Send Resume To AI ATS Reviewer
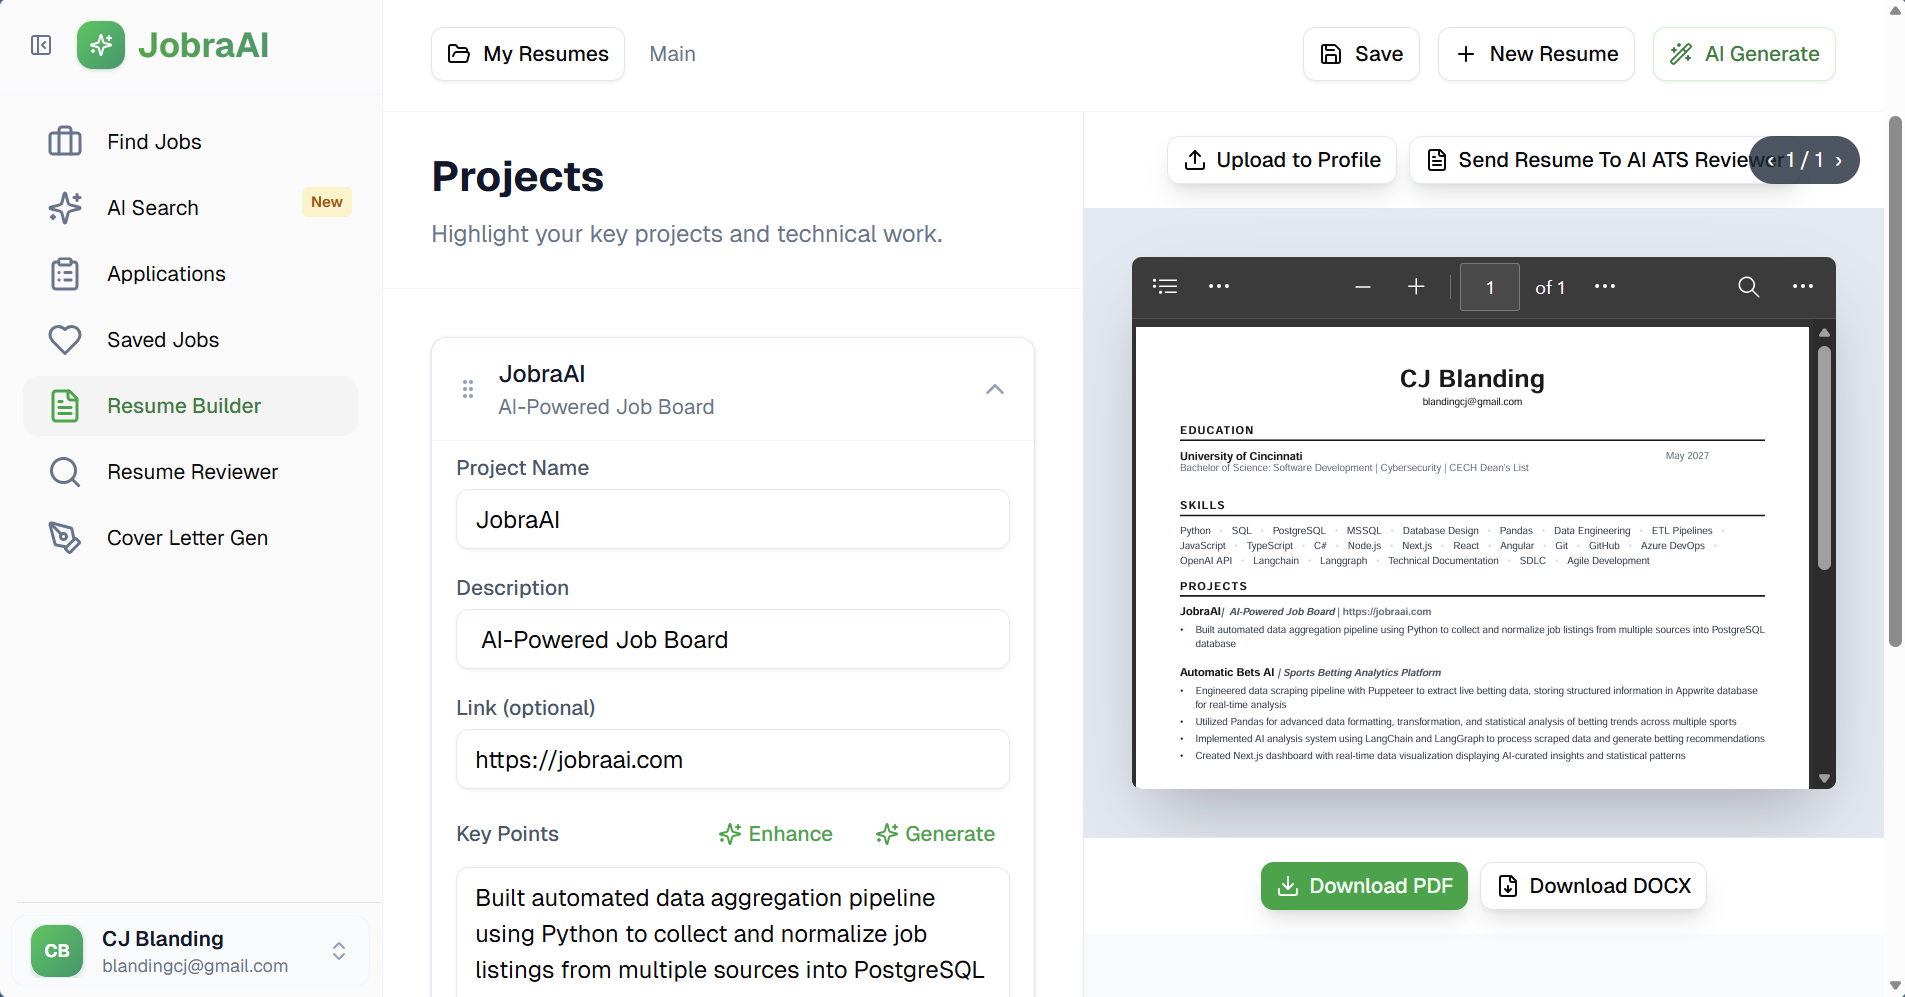Viewport: 1905px width, 997px height. pyautogui.click(x=1606, y=160)
